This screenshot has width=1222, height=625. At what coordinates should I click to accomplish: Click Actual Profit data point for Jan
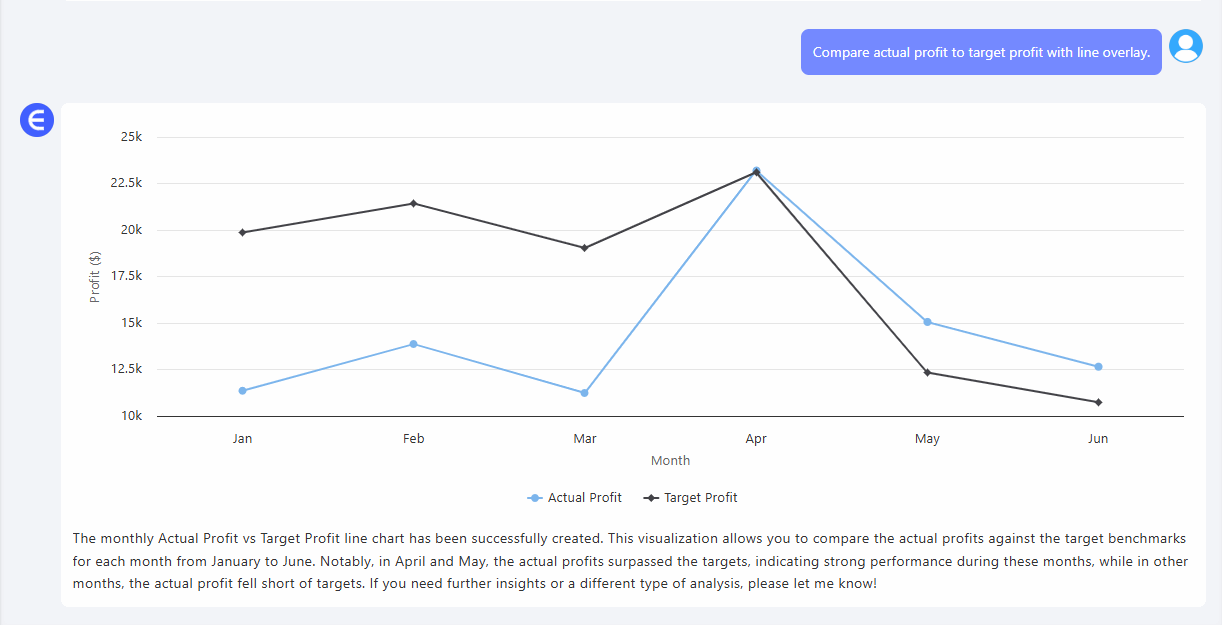242,391
